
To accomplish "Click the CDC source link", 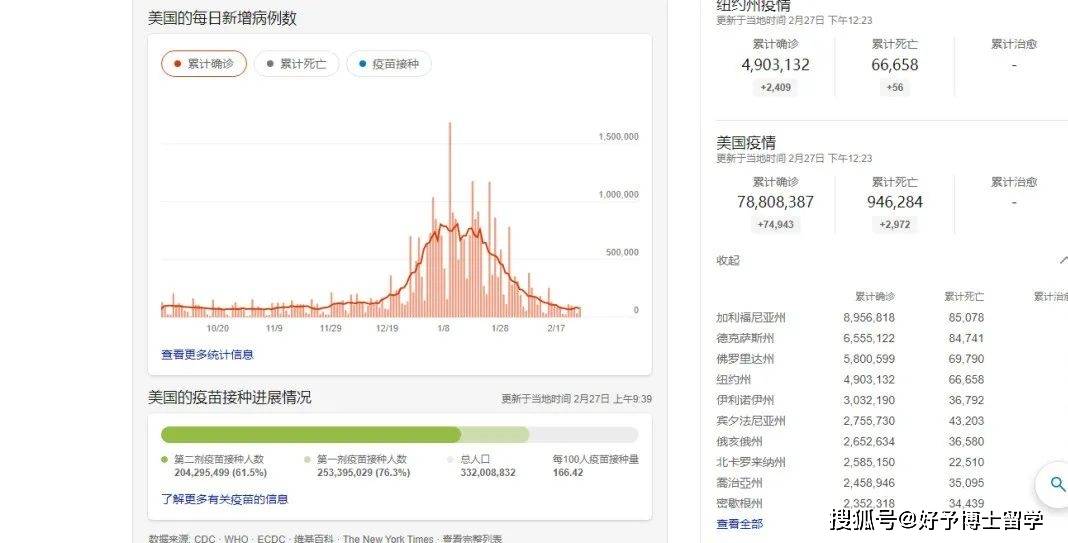I will (204, 539).
